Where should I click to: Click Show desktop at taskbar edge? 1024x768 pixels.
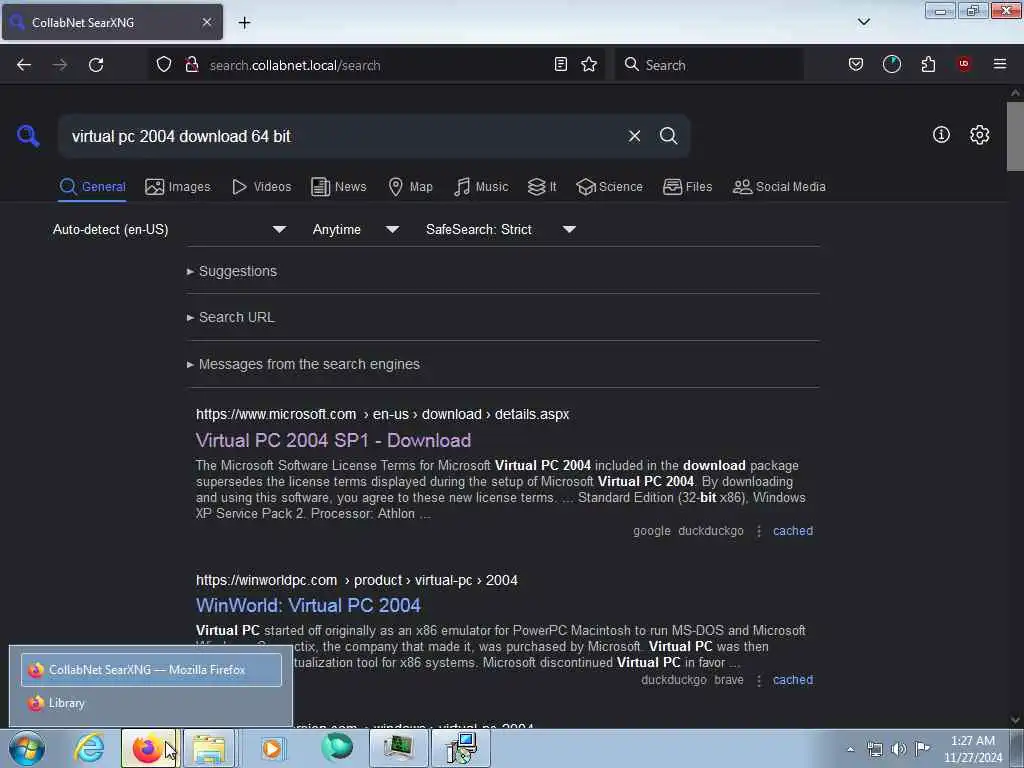pos(1017,749)
